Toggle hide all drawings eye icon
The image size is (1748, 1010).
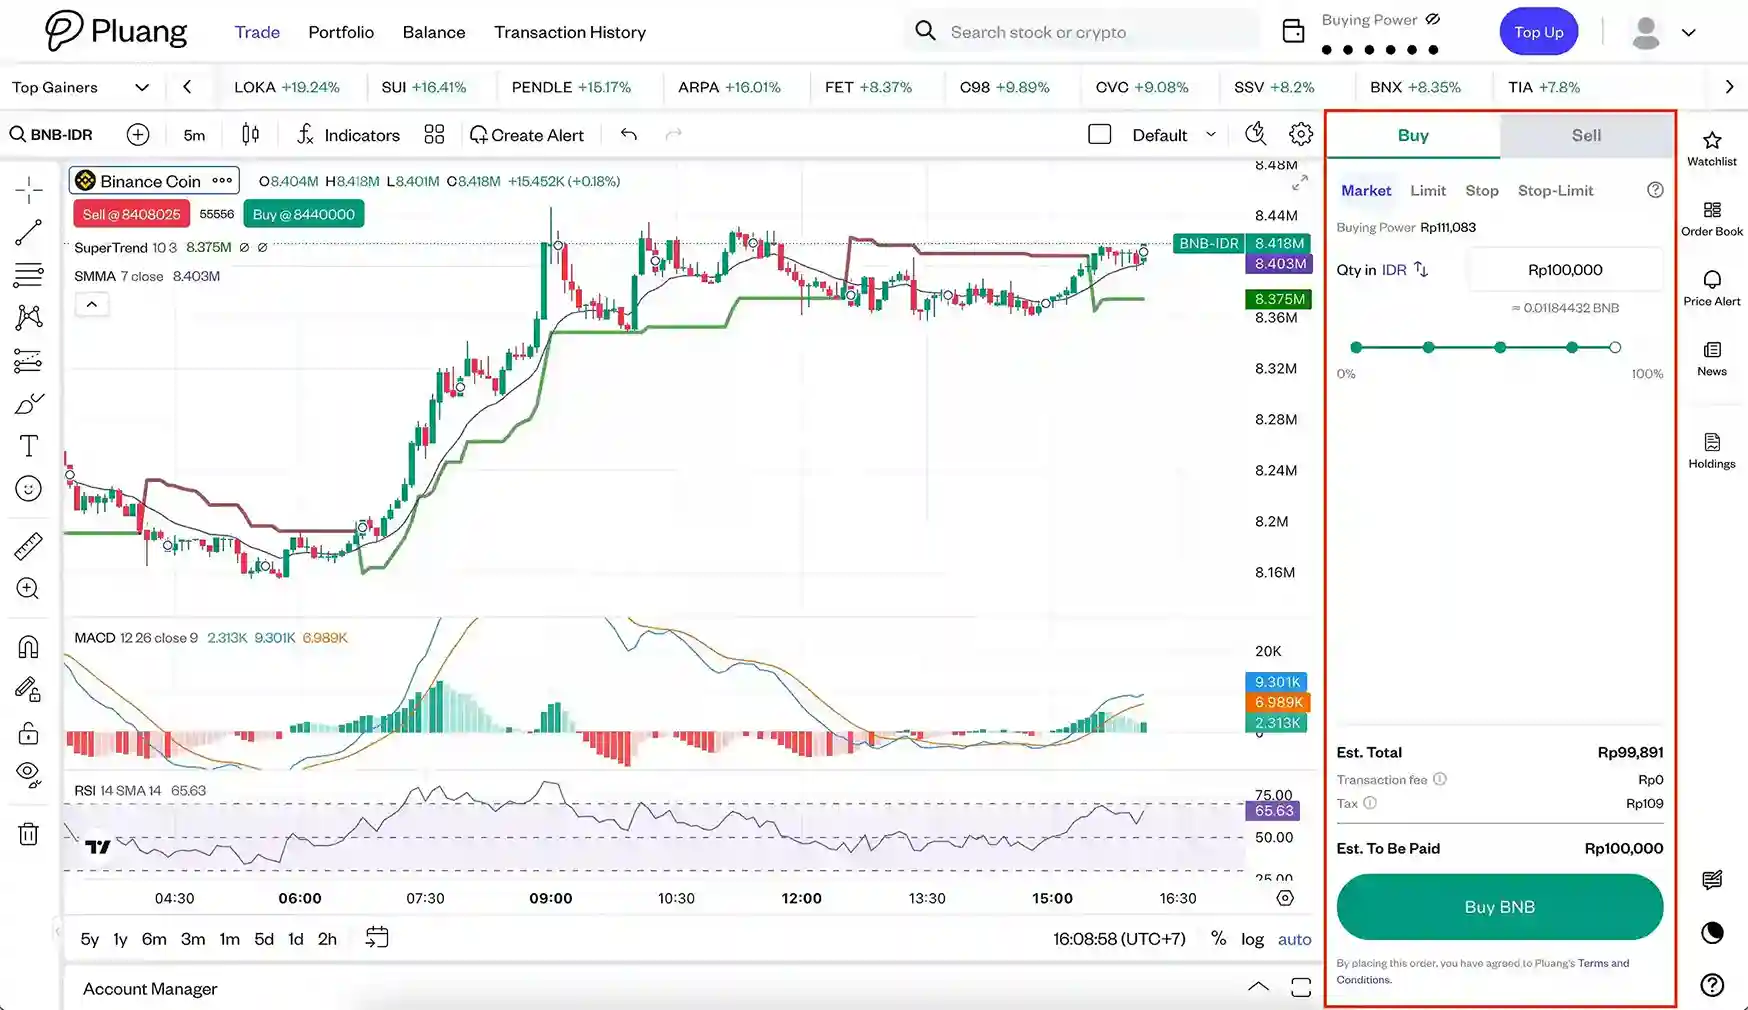coord(28,775)
